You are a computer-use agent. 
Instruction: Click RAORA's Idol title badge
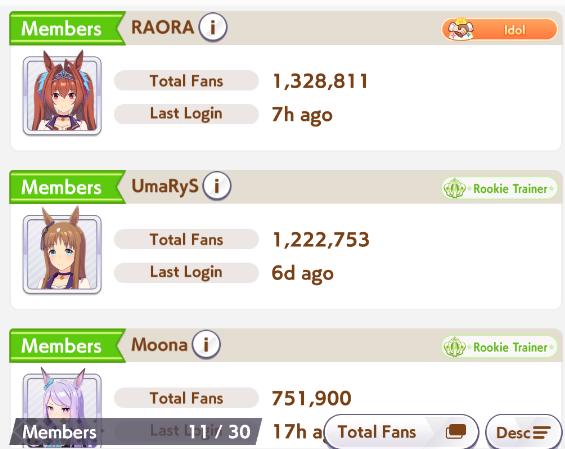tap(499, 30)
